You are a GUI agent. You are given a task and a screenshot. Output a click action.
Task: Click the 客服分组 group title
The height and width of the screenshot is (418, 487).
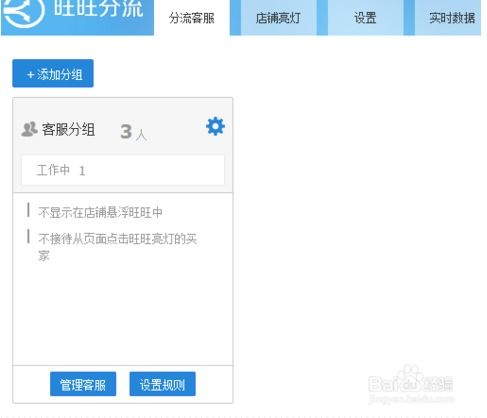coord(68,129)
